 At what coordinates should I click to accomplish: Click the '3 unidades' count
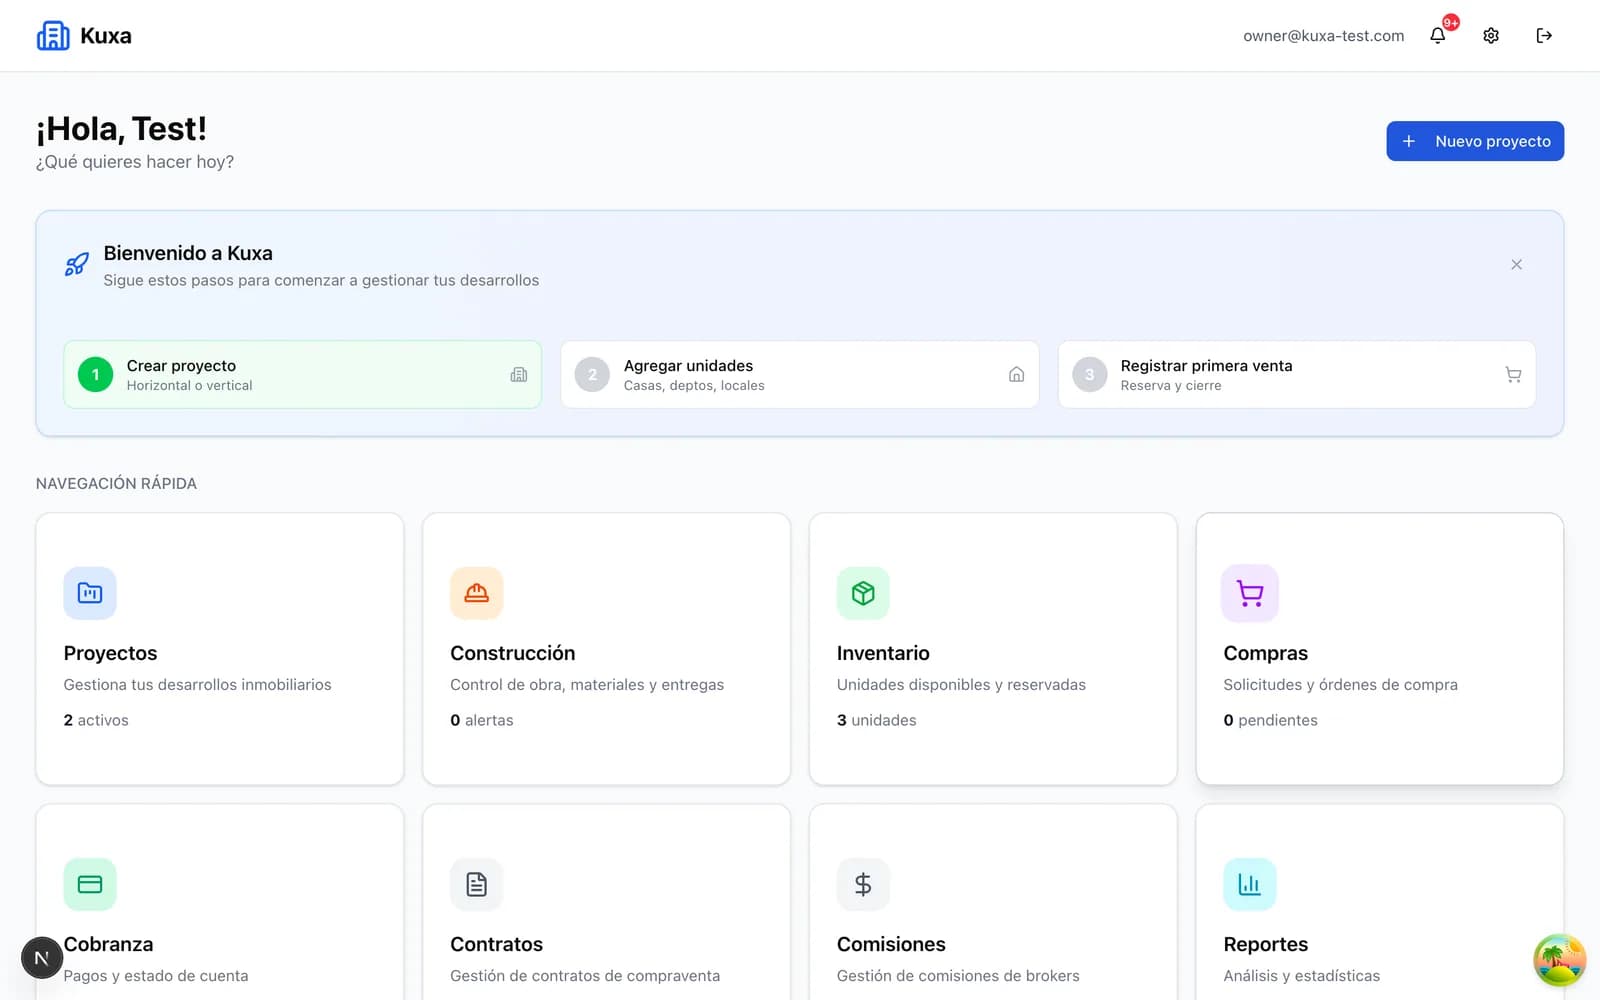tap(876, 720)
